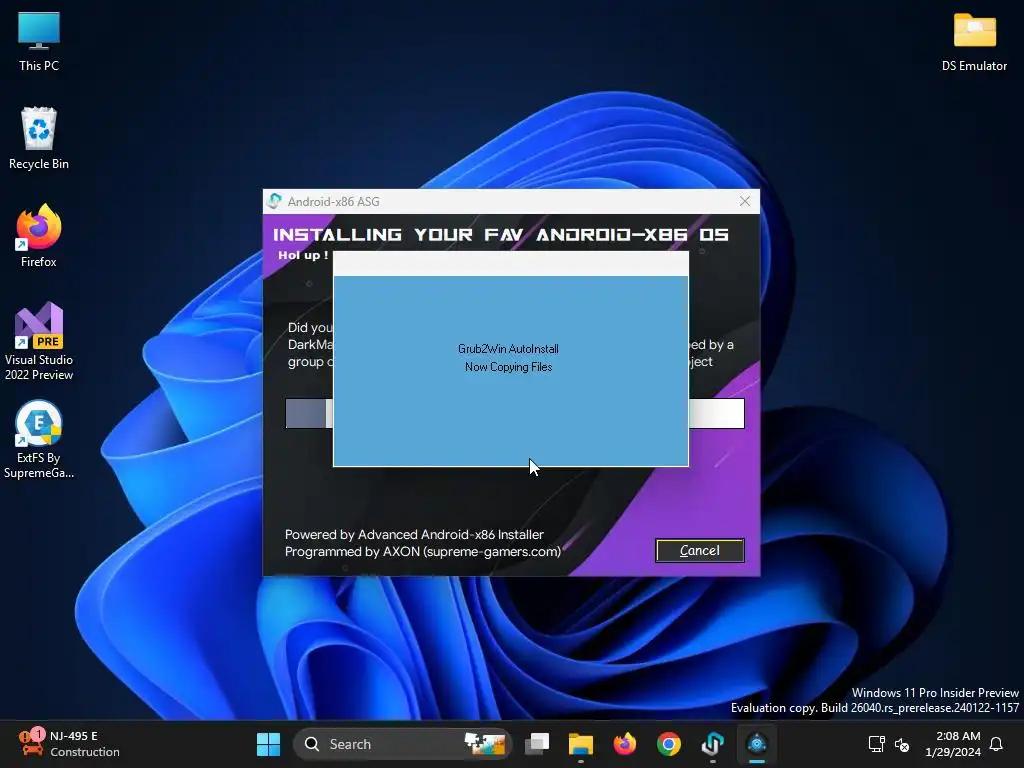Click the 'Hol up !' subtitle
1024x768 pixels.
(x=303, y=255)
